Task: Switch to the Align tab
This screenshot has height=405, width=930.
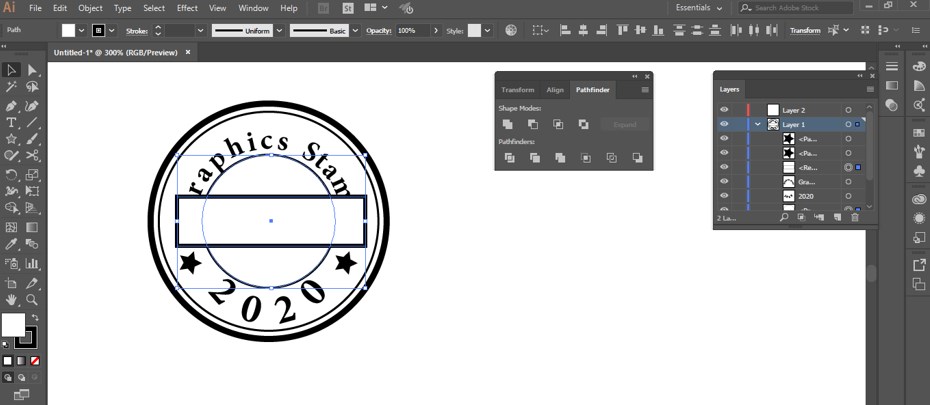Action: [x=555, y=90]
